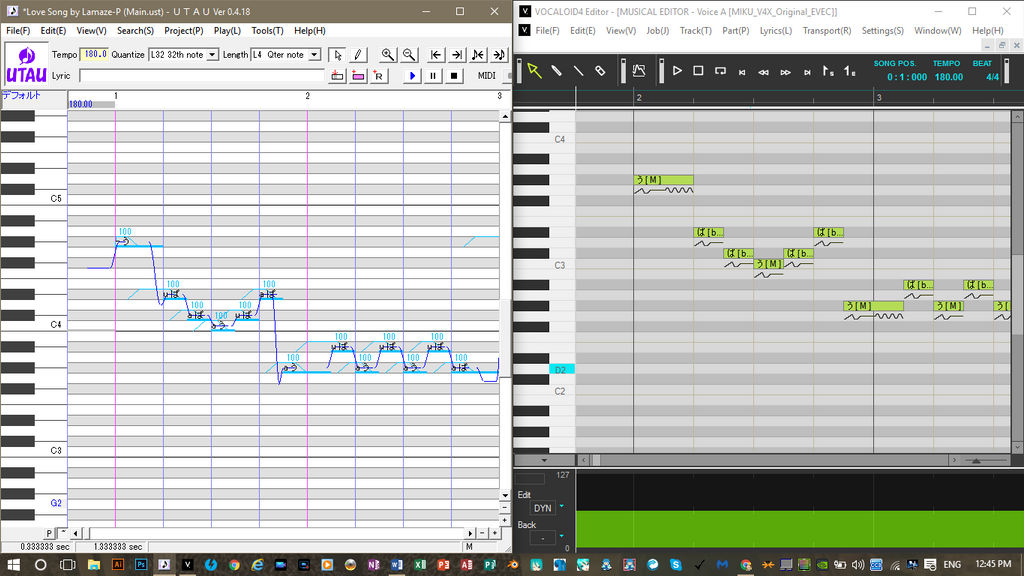Click measure 2 marker in UTAU ruler

308,96
